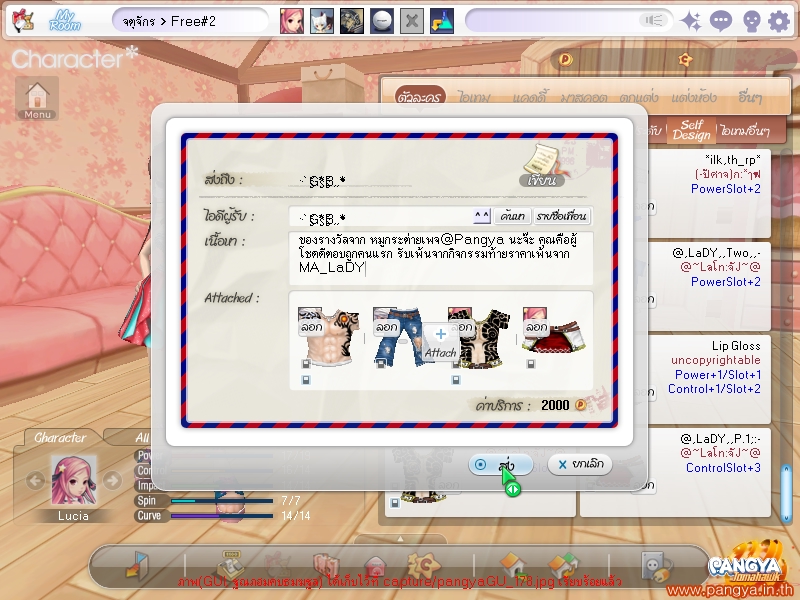Click the Lucia character portrait

(73, 481)
